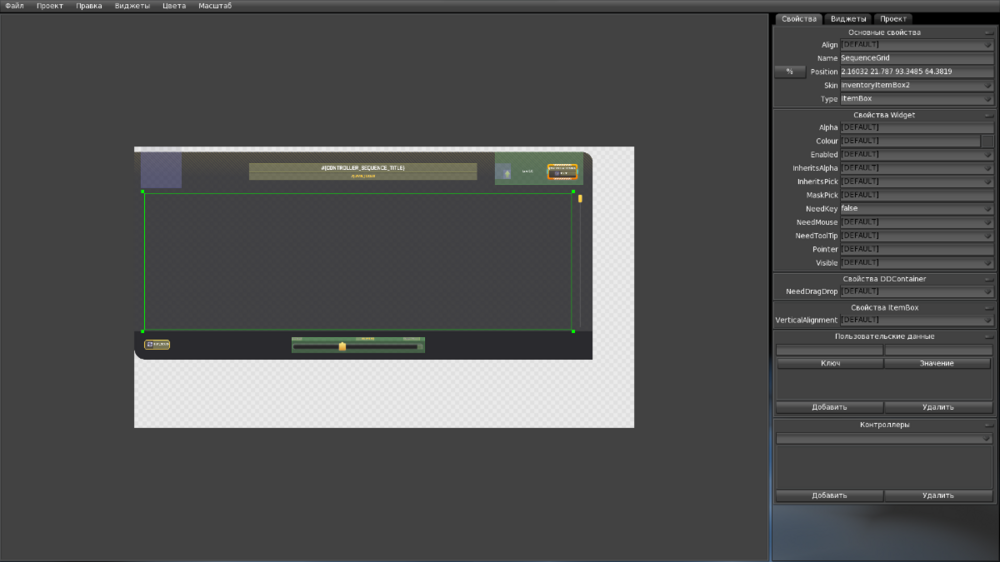The height and width of the screenshot is (562, 1000).
Task: Collapse the Контроллеры section
Action: (988, 425)
